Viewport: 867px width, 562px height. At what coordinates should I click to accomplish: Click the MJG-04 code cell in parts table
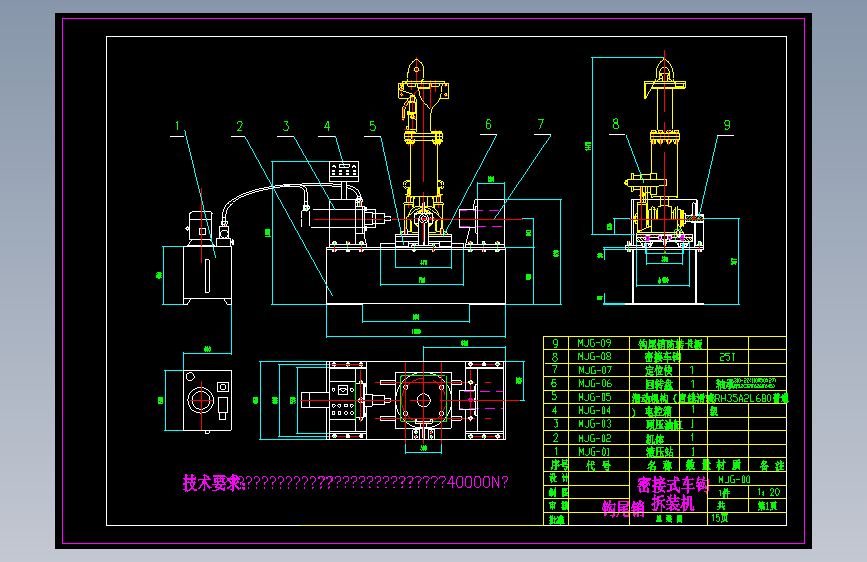[x=594, y=410]
